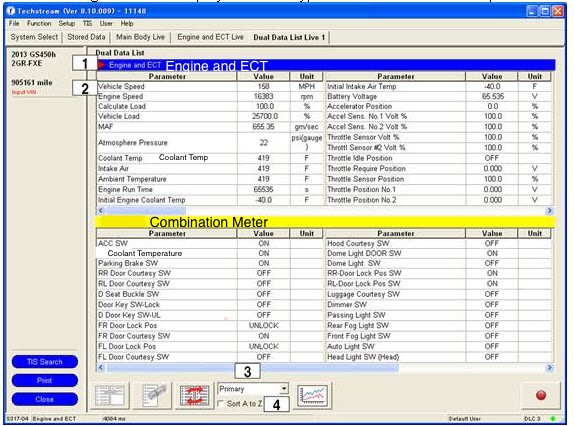Click the Input VIN link
The image size is (575, 426).
24,92
